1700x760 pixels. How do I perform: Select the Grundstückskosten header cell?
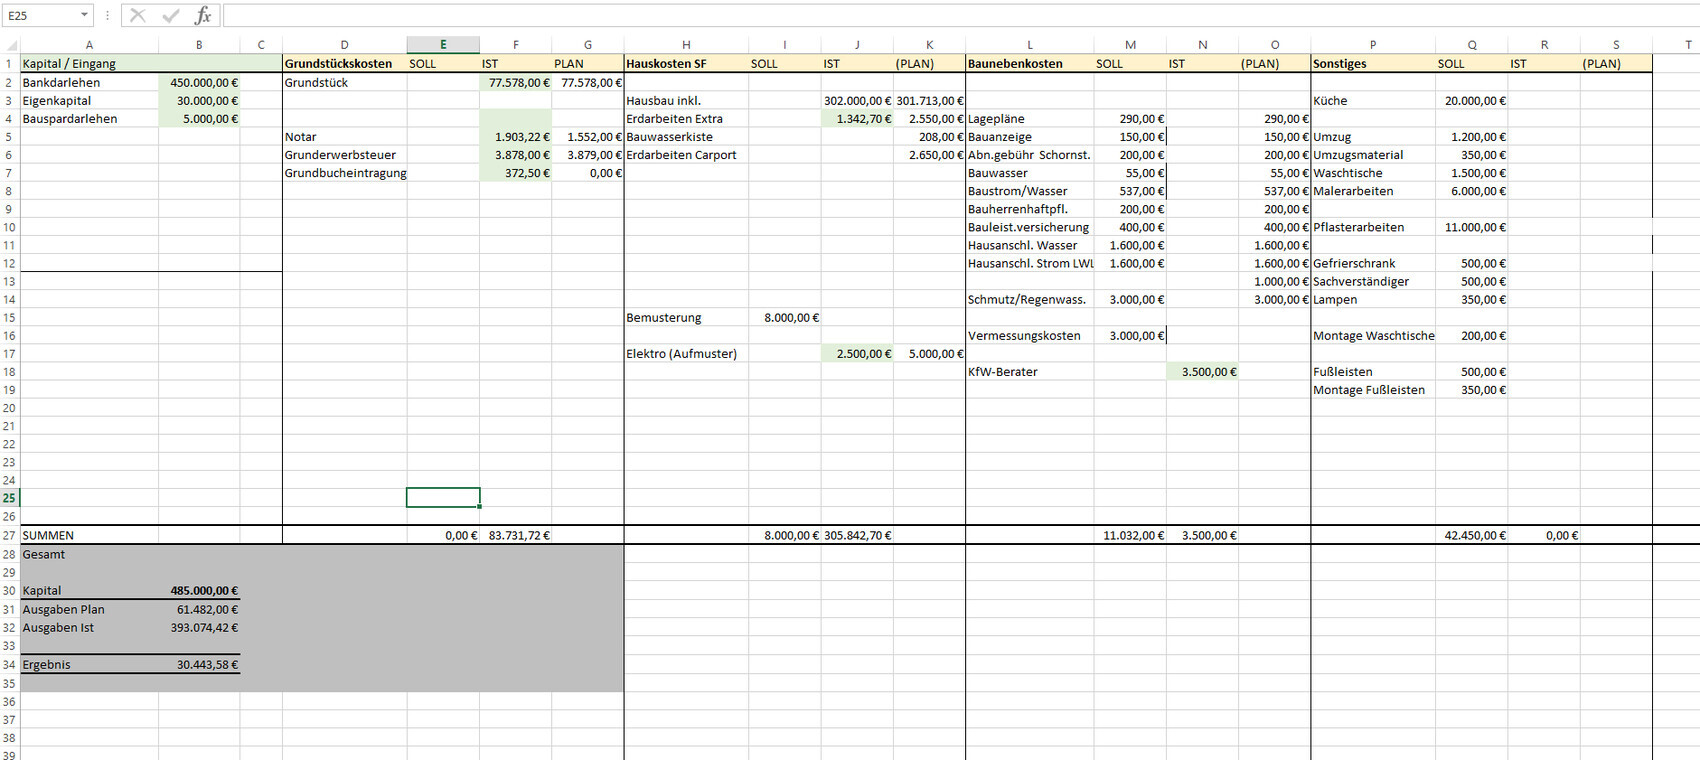point(344,64)
